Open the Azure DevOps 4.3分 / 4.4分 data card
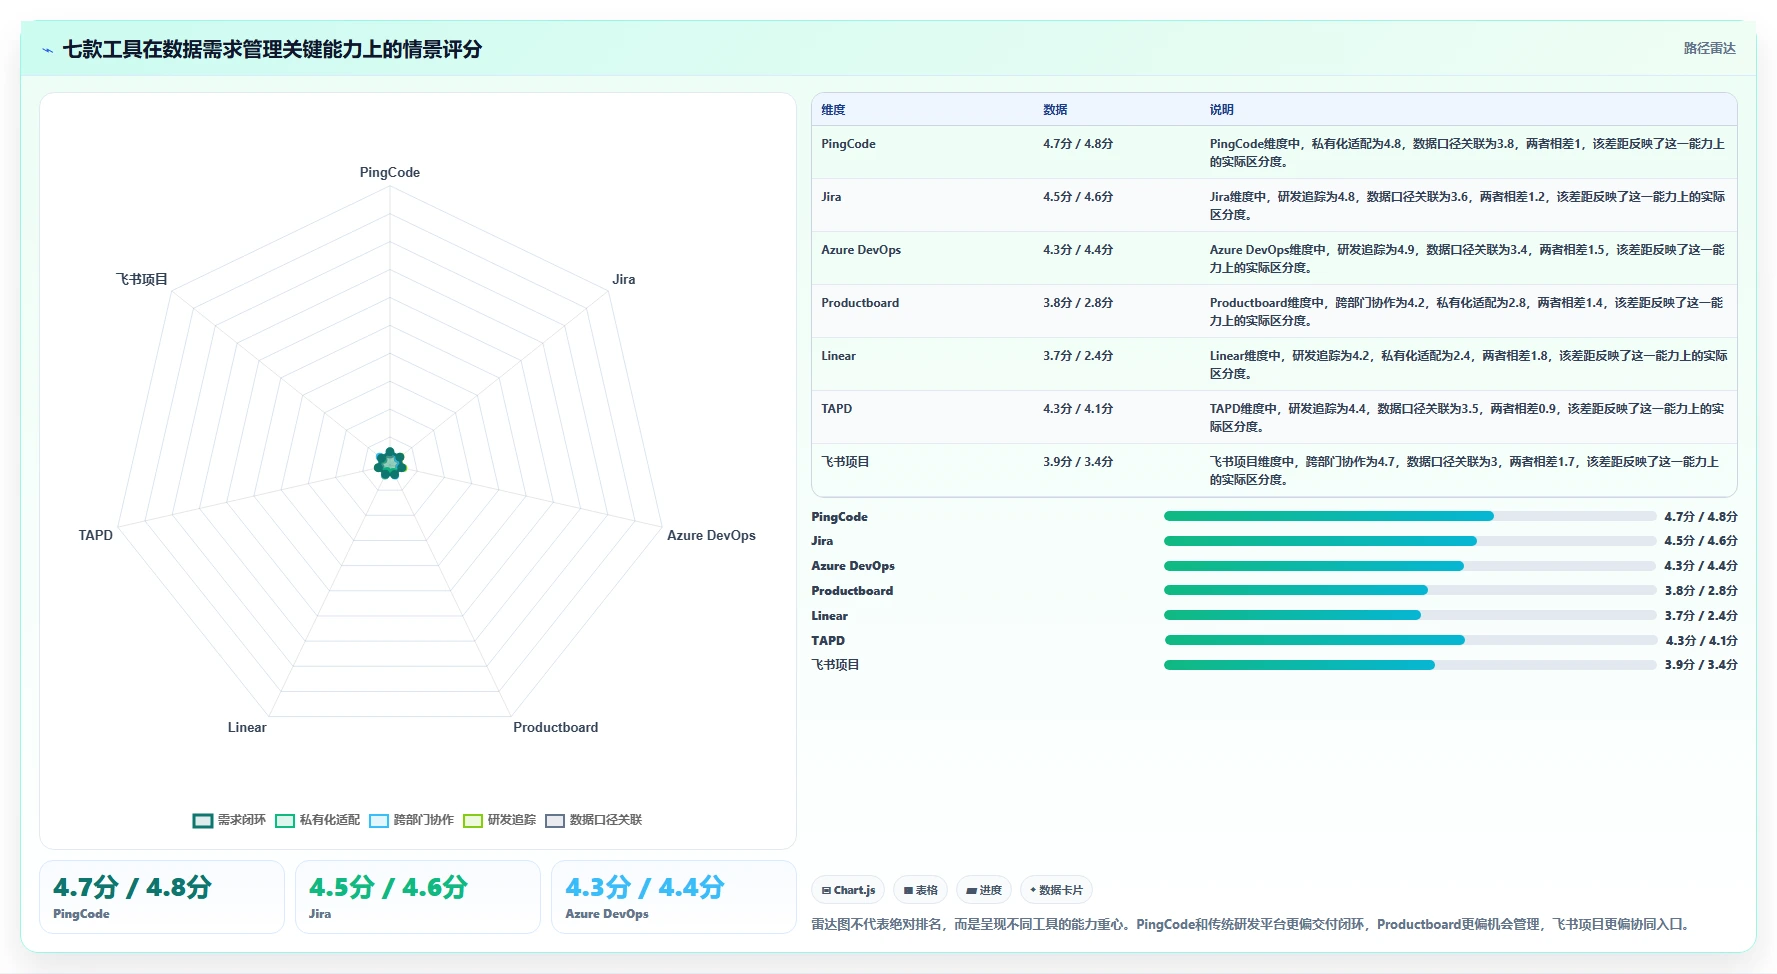This screenshot has height=974, width=1777. [674, 897]
